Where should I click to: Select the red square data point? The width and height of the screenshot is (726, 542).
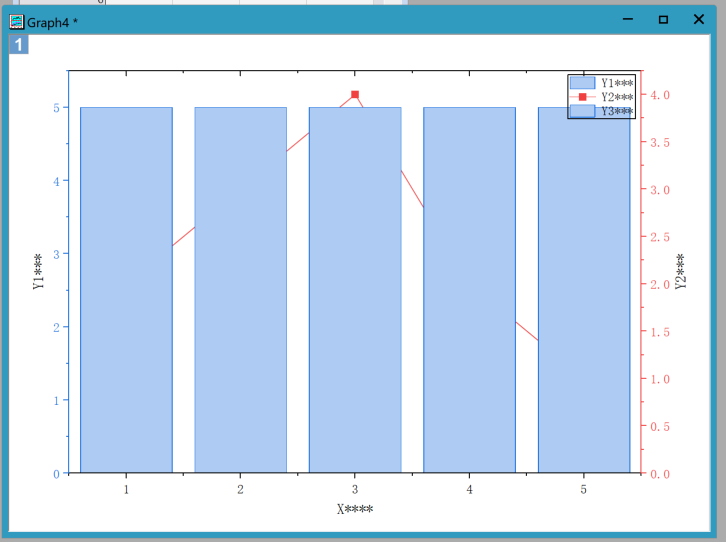355,95
